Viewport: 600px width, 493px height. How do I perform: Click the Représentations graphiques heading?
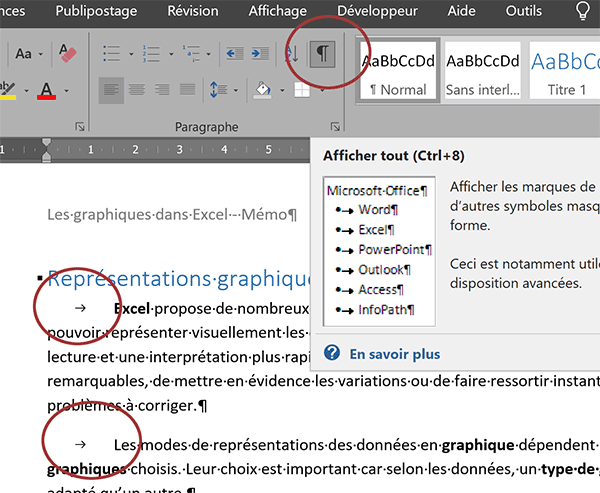pos(179,279)
